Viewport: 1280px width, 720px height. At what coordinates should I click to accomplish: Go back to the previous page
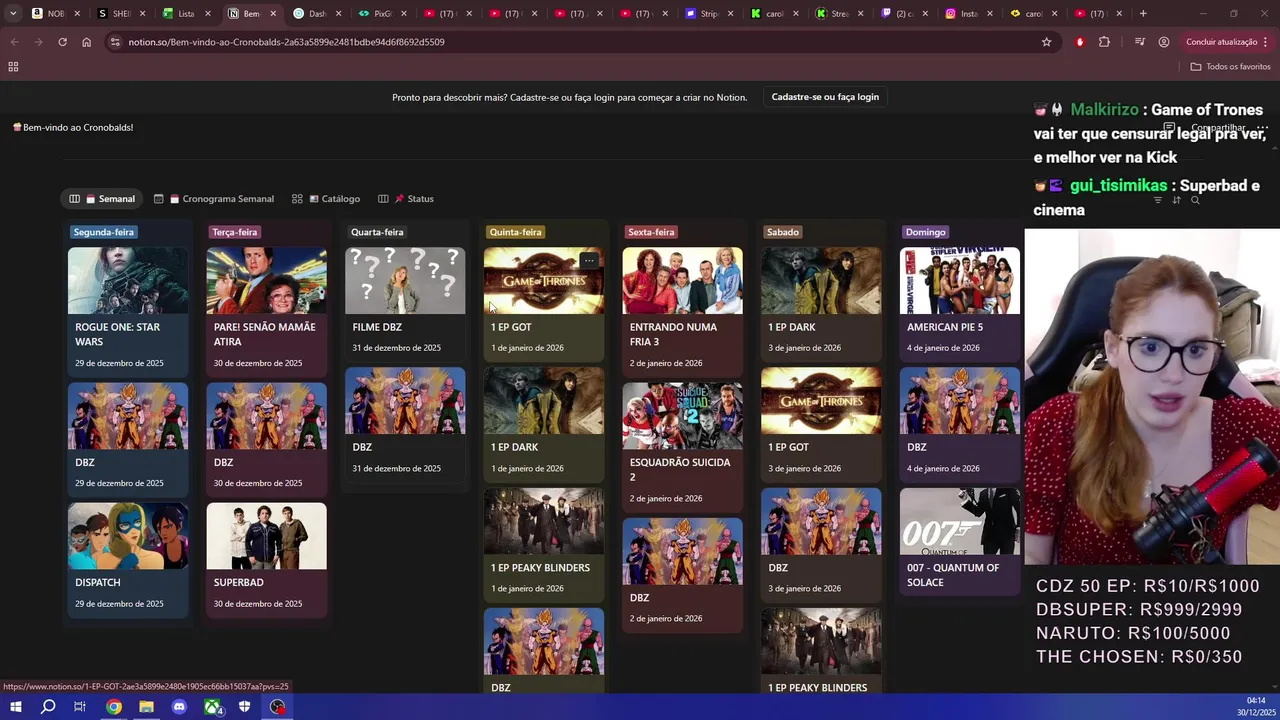(x=14, y=42)
